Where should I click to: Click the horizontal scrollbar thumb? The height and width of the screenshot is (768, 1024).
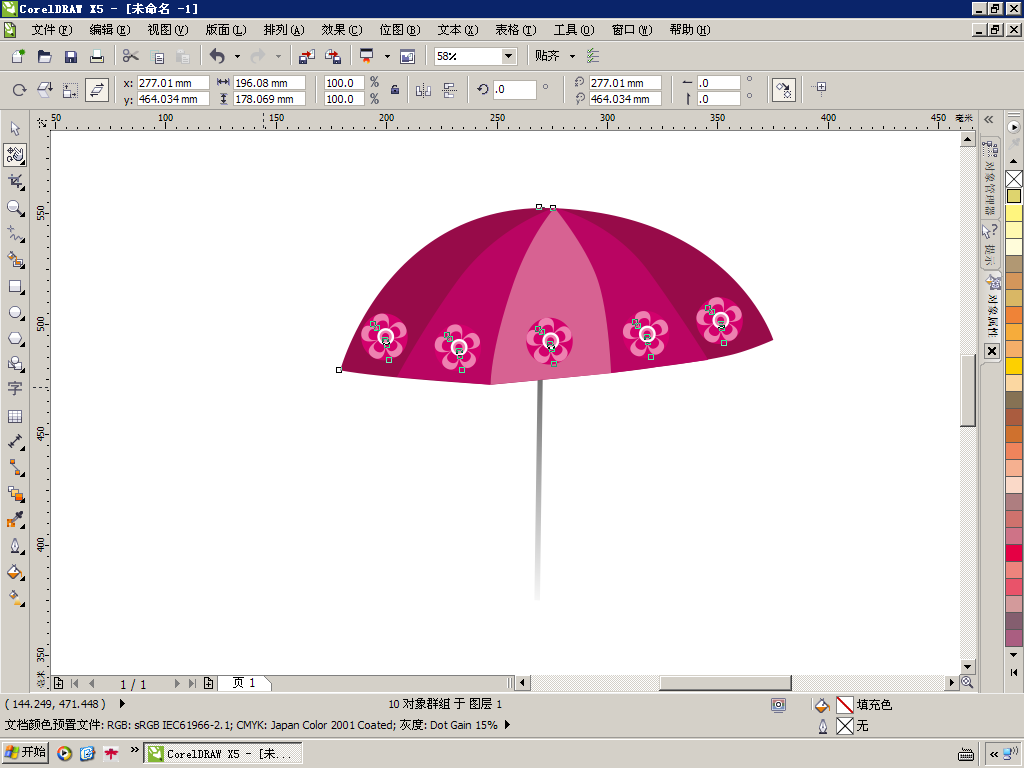click(x=725, y=683)
